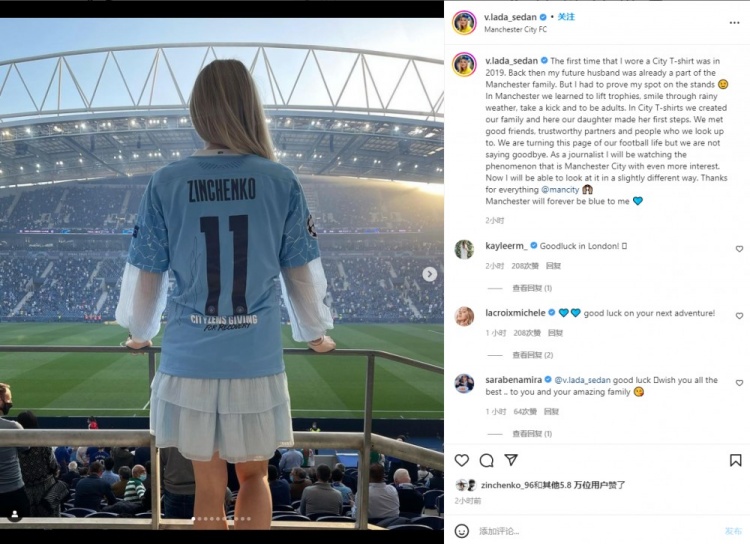Expand the replies under lacroixmichele's comment
Viewport: 750px width, 544px height.
tap(532, 355)
